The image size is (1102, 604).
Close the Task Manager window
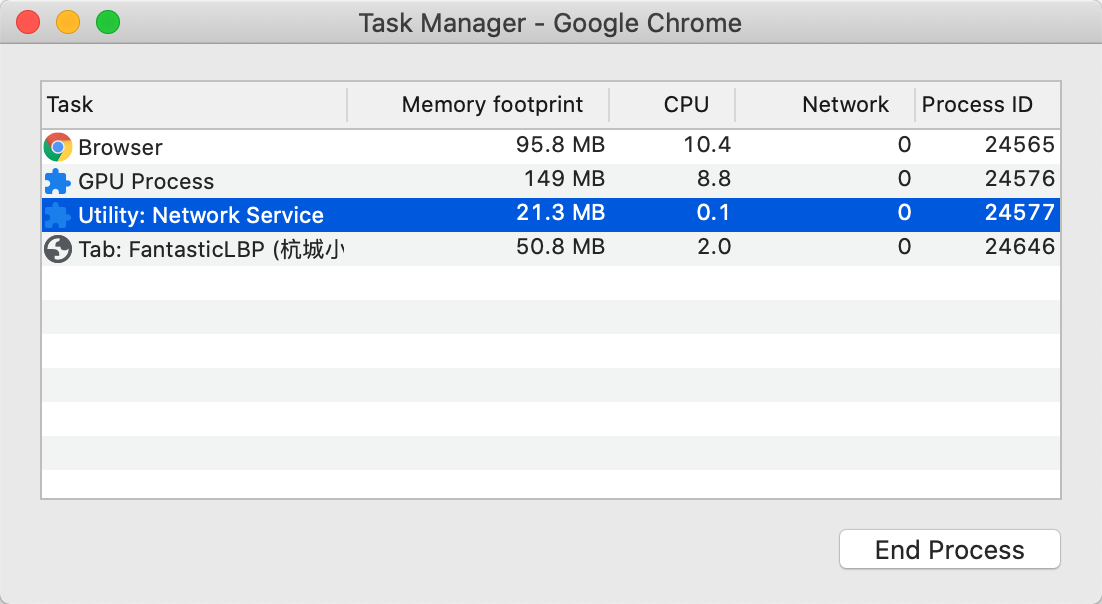coord(28,22)
